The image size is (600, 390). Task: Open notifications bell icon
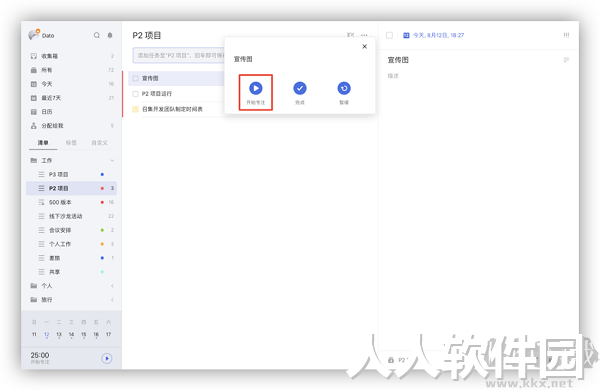(x=110, y=35)
